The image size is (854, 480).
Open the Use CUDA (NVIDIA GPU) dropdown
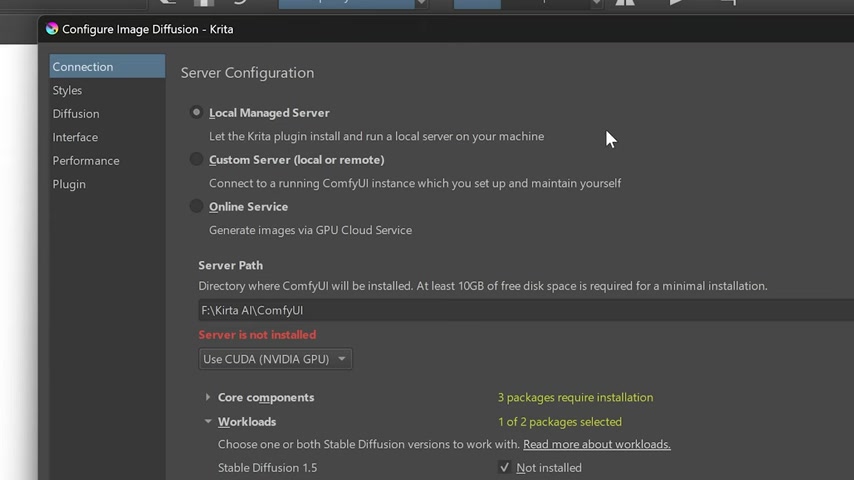click(x=275, y=359)
